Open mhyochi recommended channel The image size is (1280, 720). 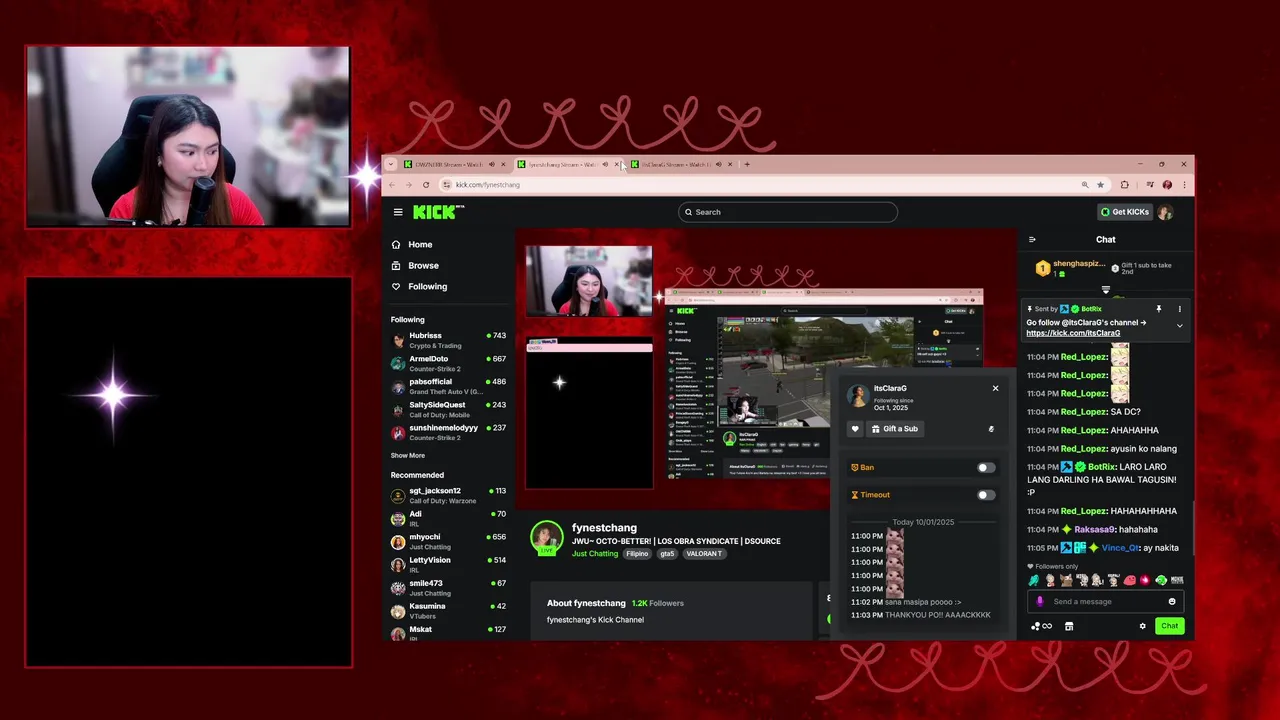coord(448,541)
